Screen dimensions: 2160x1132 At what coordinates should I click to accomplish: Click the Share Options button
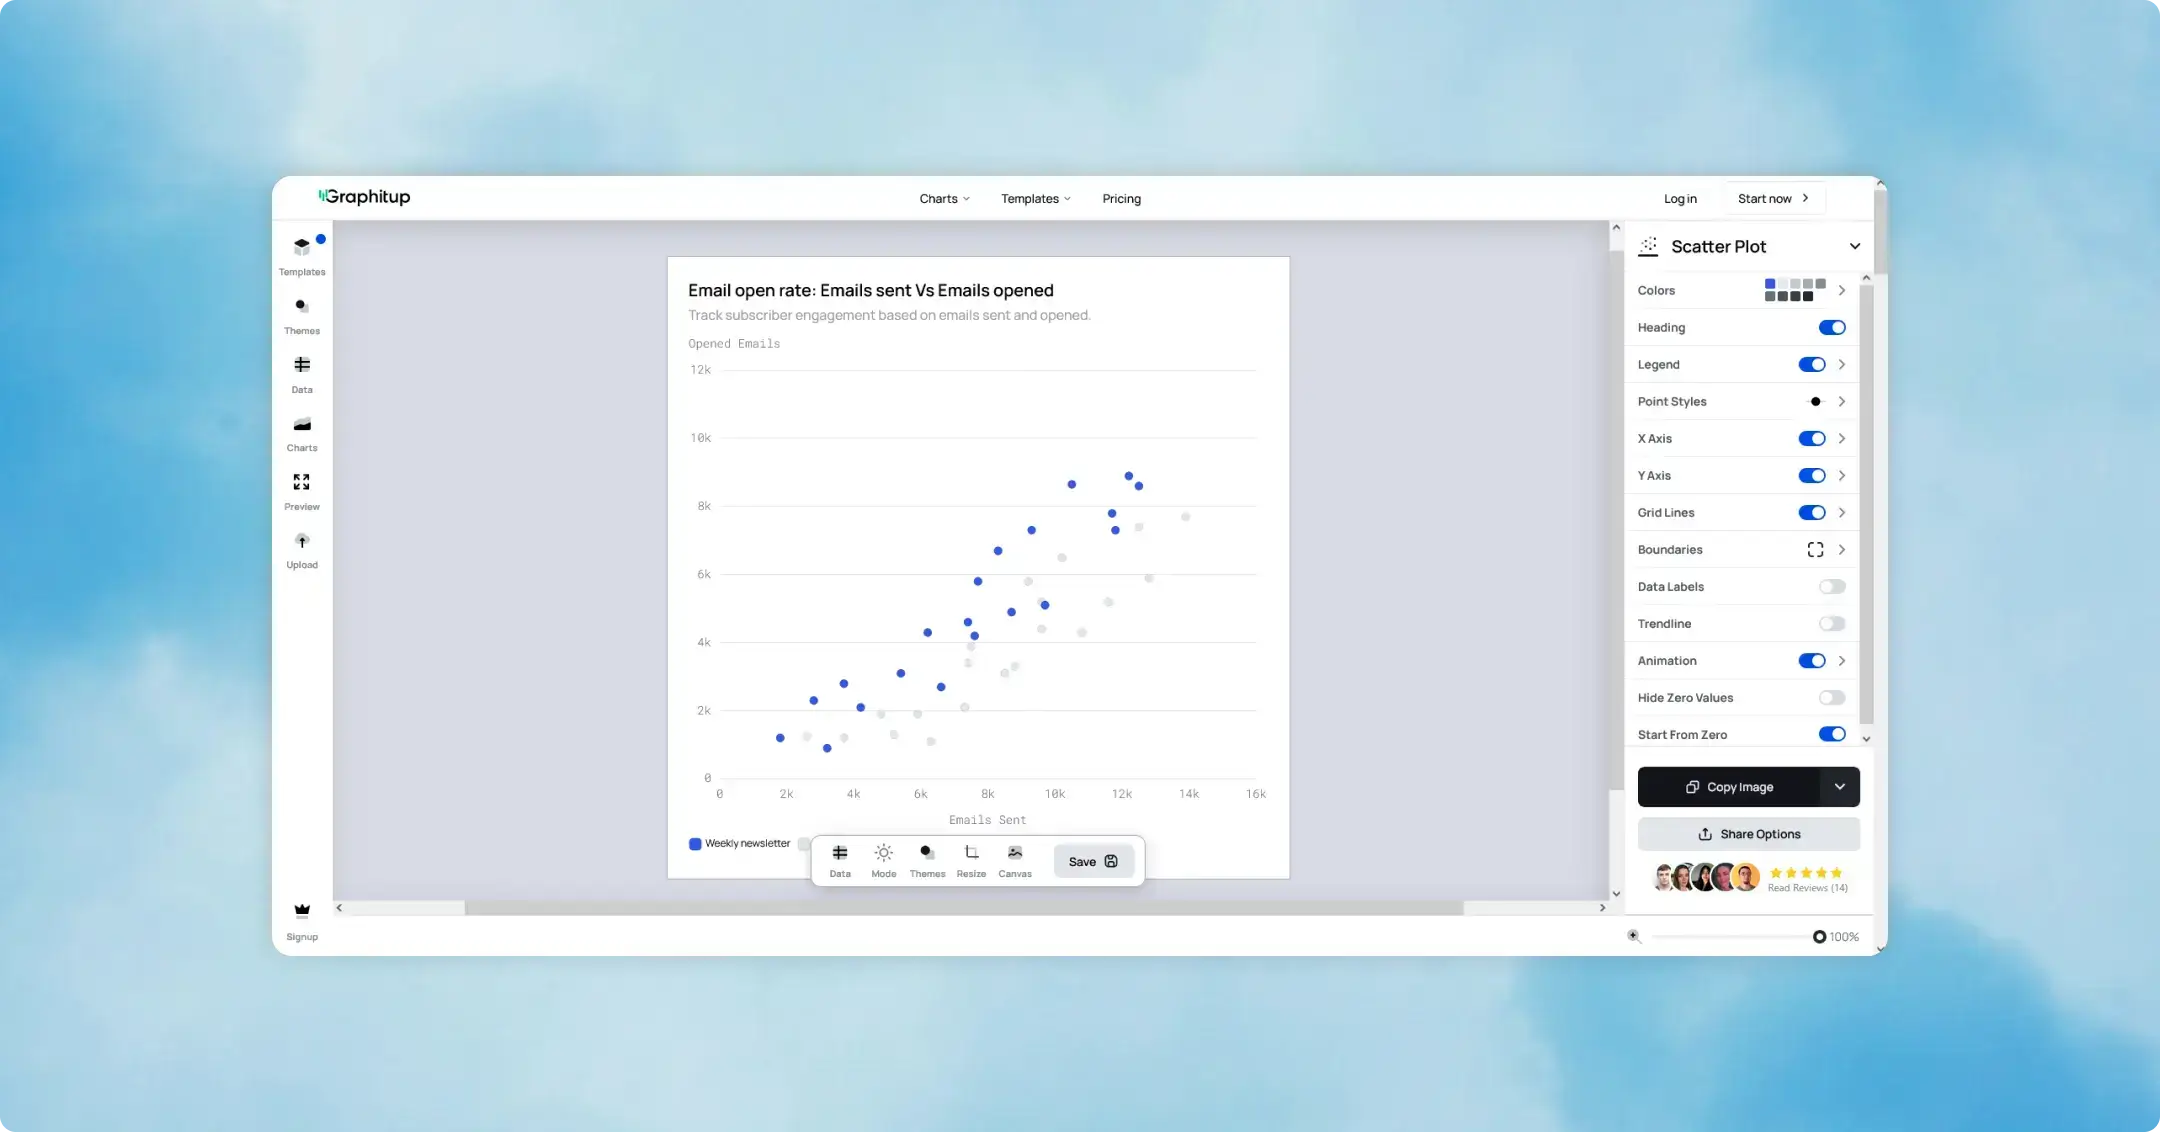click(1748, 834)
